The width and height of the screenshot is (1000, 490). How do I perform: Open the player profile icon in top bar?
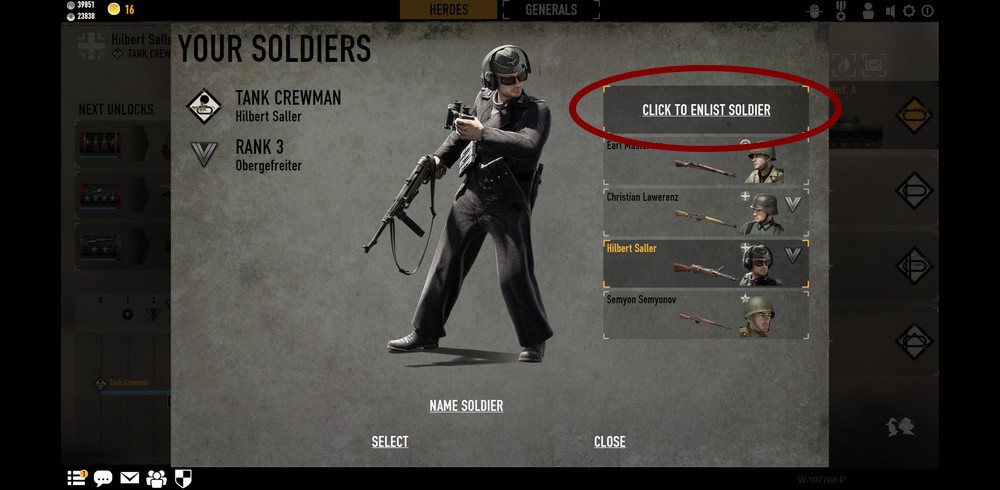coord(868,11)
